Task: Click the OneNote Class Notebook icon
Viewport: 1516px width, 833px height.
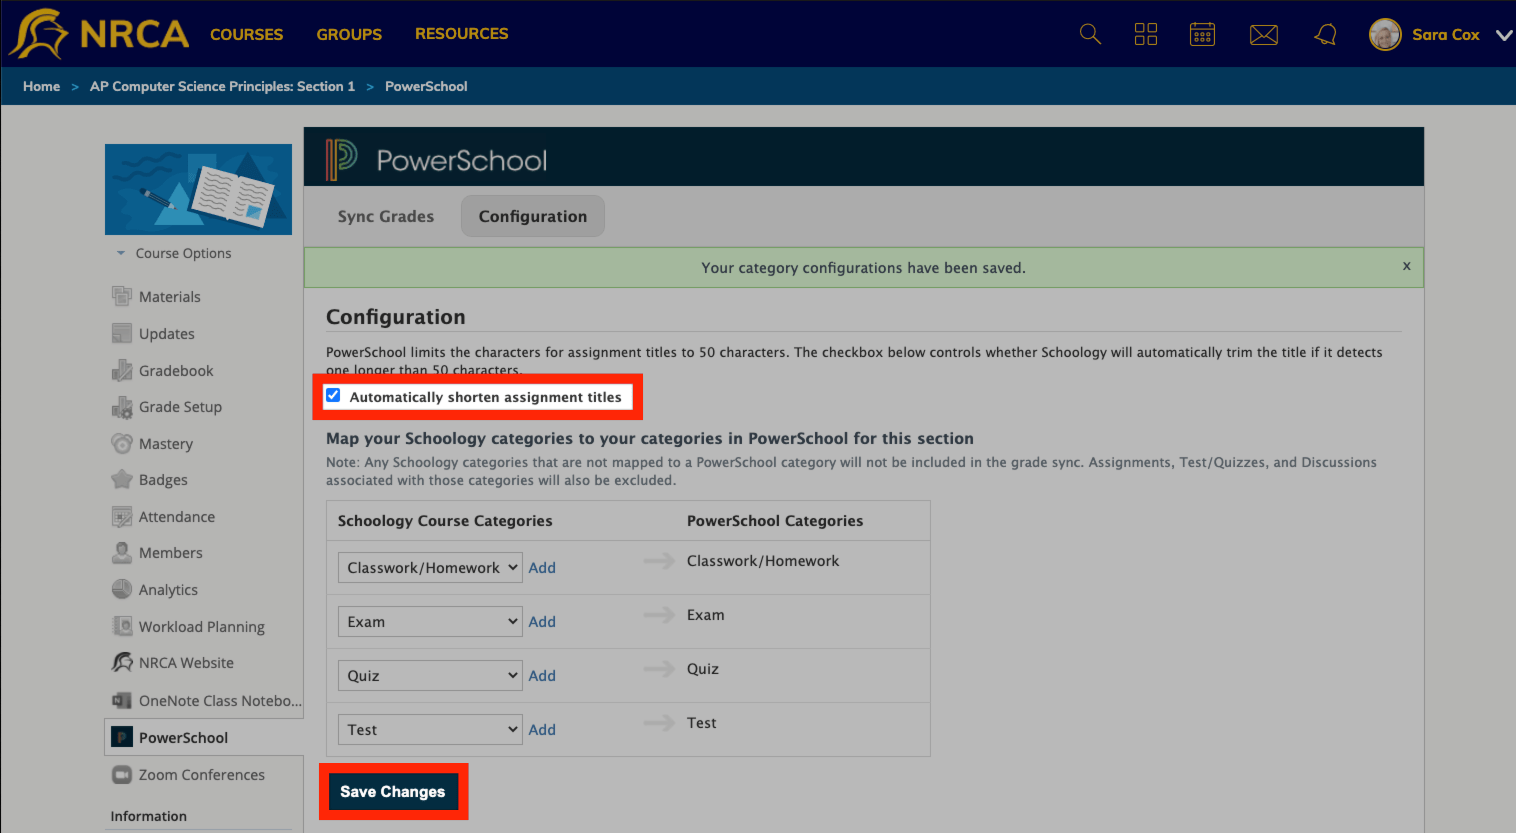Action: (122, 700)
